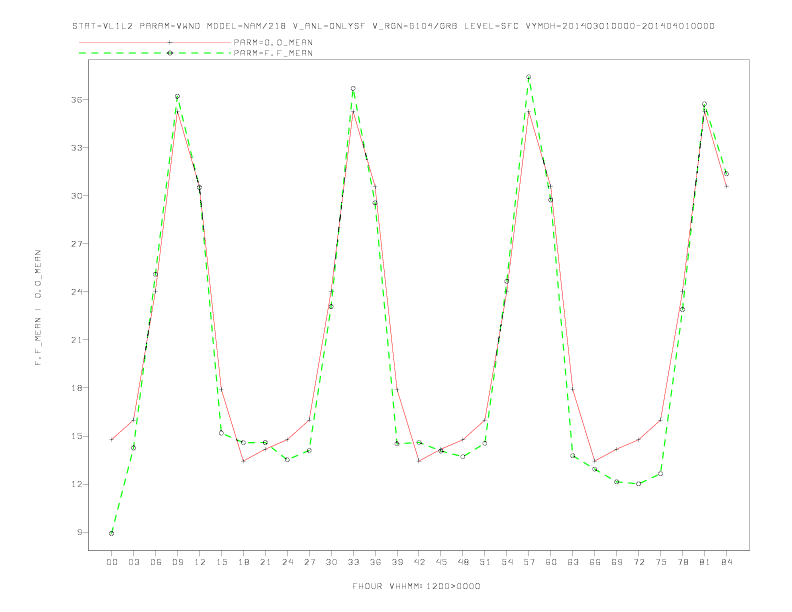The image size is (792, 612).
Task: Click x-axis tick label 78
Action: 682,562
